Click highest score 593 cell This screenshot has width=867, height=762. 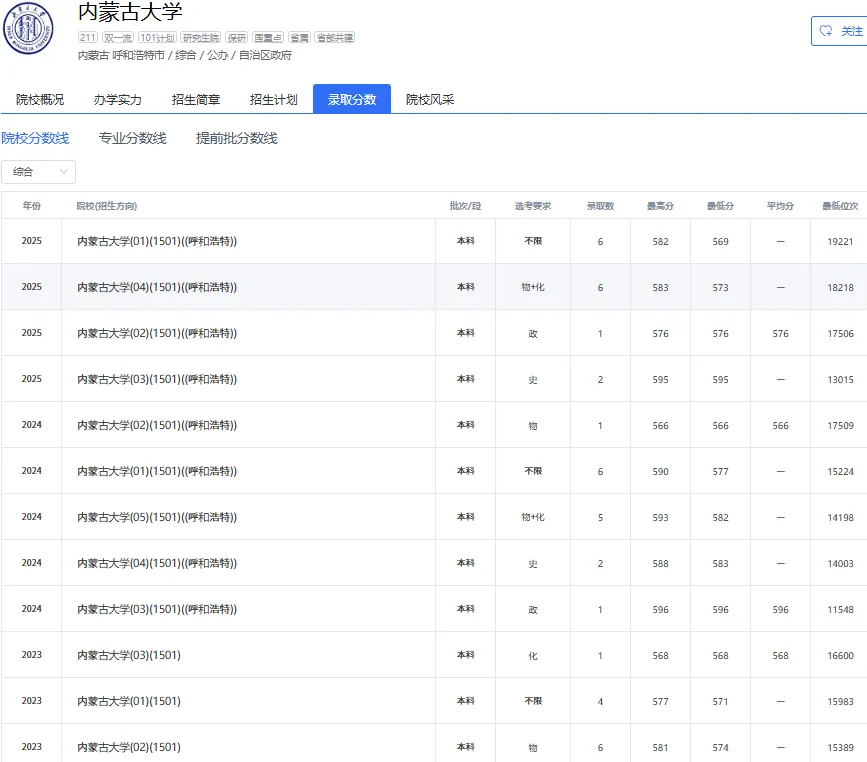660,518
